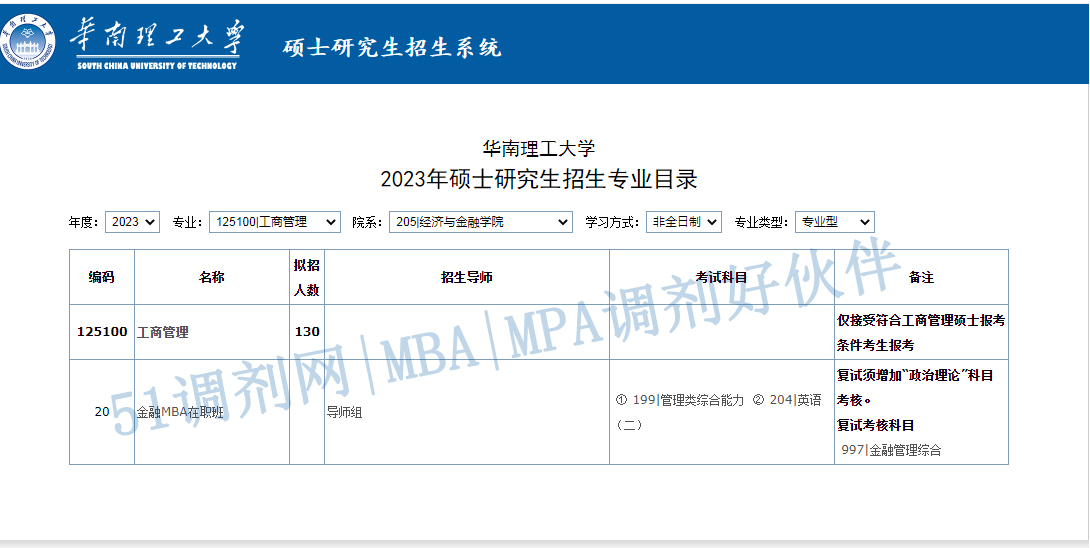Open the 年度 2023 dropdown
Image resolution: width=1090 pixels, height=548 pixels.
coord(133,222)
